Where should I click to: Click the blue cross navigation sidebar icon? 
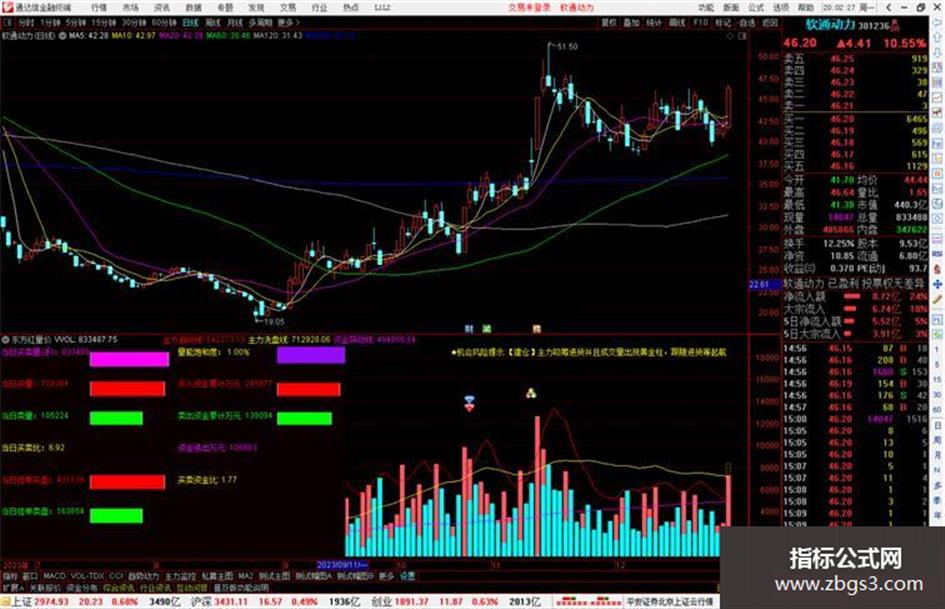click(937, 283)
